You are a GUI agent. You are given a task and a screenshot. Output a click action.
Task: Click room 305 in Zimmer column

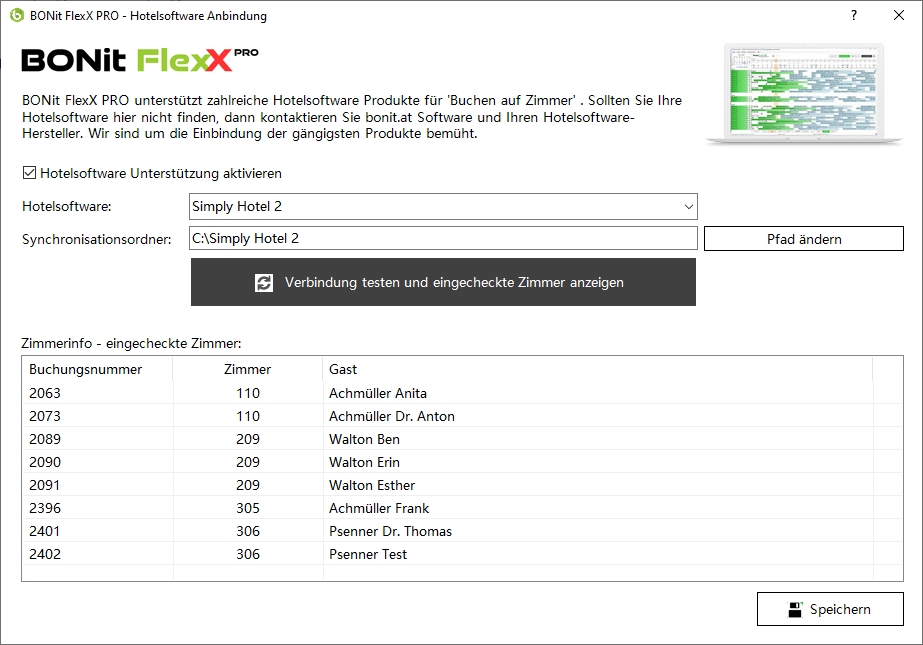tap(248, 508)
